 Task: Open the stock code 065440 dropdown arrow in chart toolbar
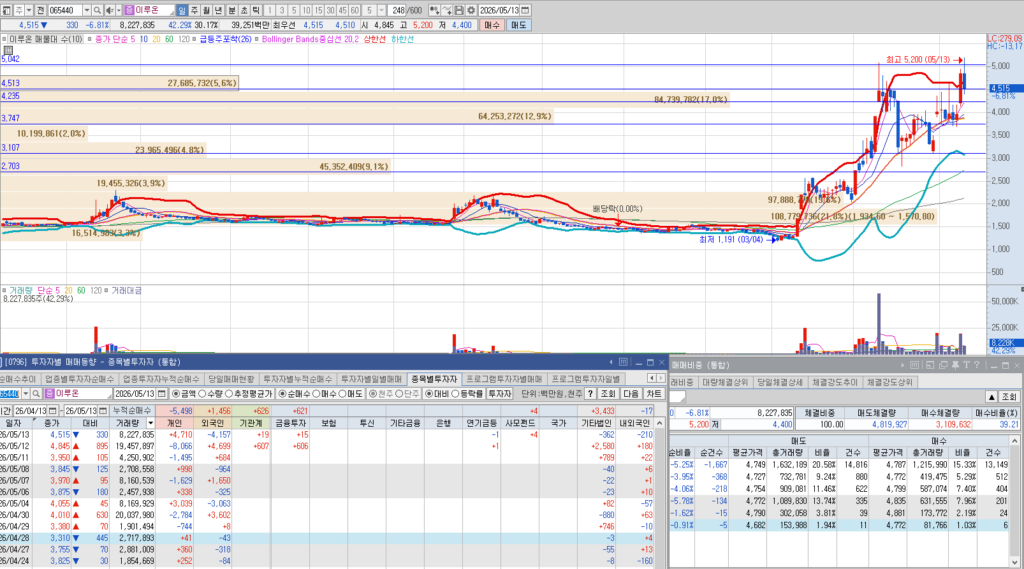87,10
